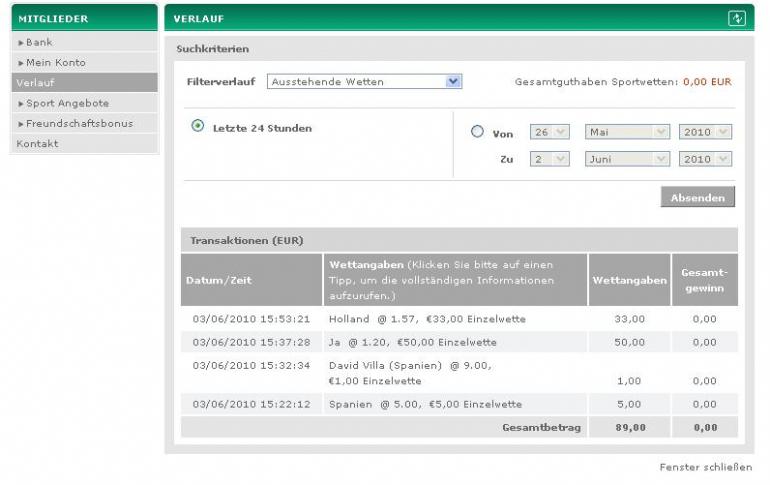The height and width of the screenshot is (485, 770).
Task: Click the Fenster schließen link
Action: (706, 467)
